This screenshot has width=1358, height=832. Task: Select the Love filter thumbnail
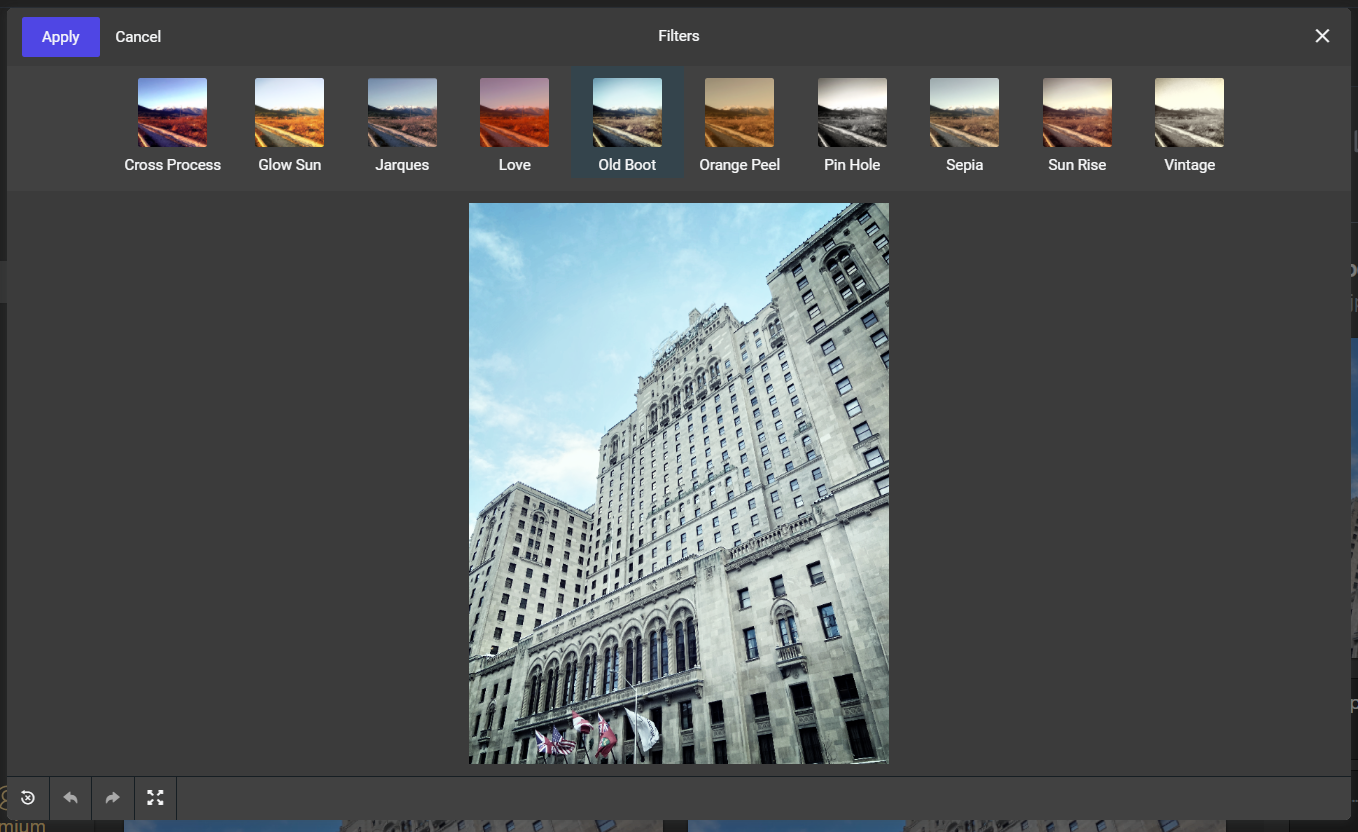click(x=515, y=113)
